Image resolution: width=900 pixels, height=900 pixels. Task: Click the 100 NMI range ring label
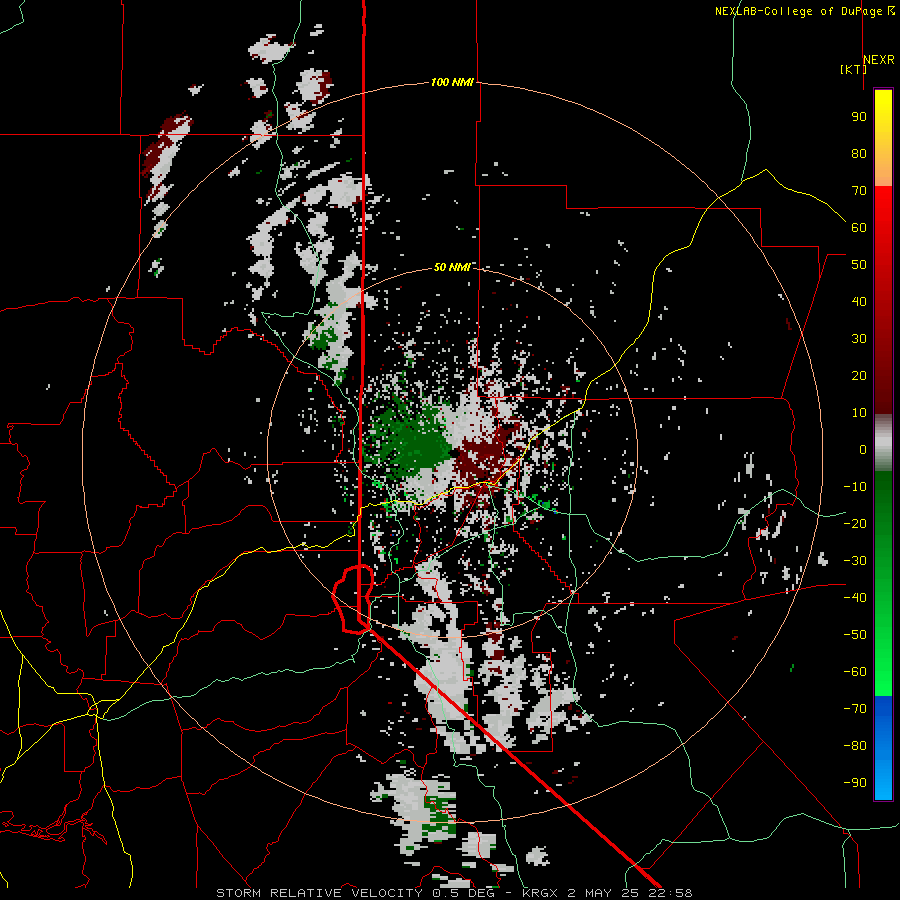pos(452,82)
